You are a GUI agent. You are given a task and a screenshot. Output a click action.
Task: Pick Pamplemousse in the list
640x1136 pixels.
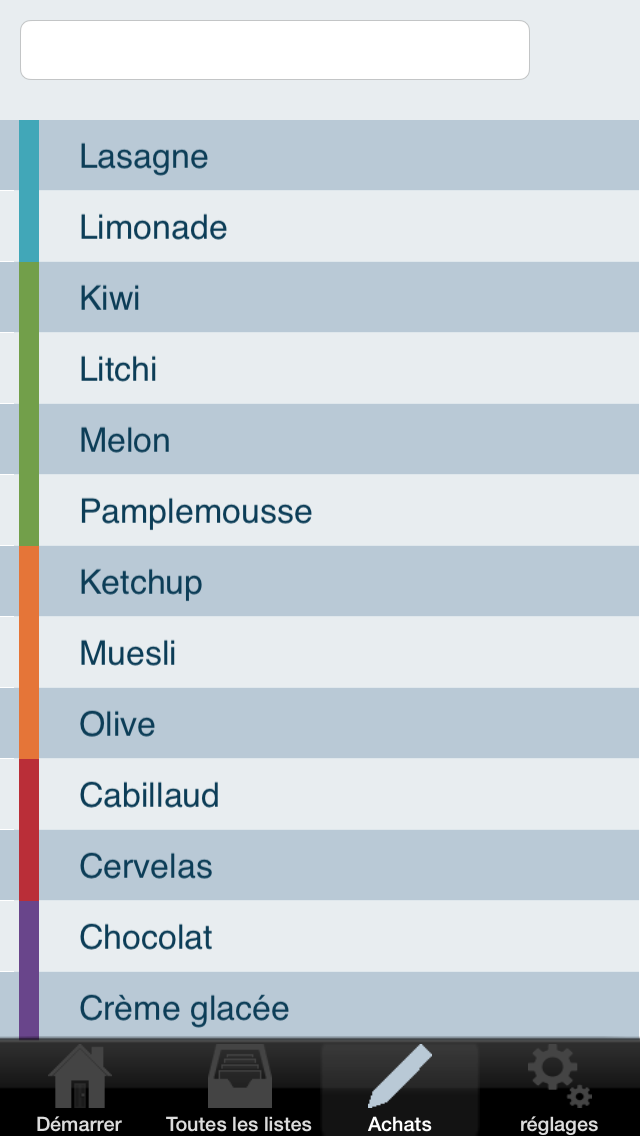click(320, 511)
